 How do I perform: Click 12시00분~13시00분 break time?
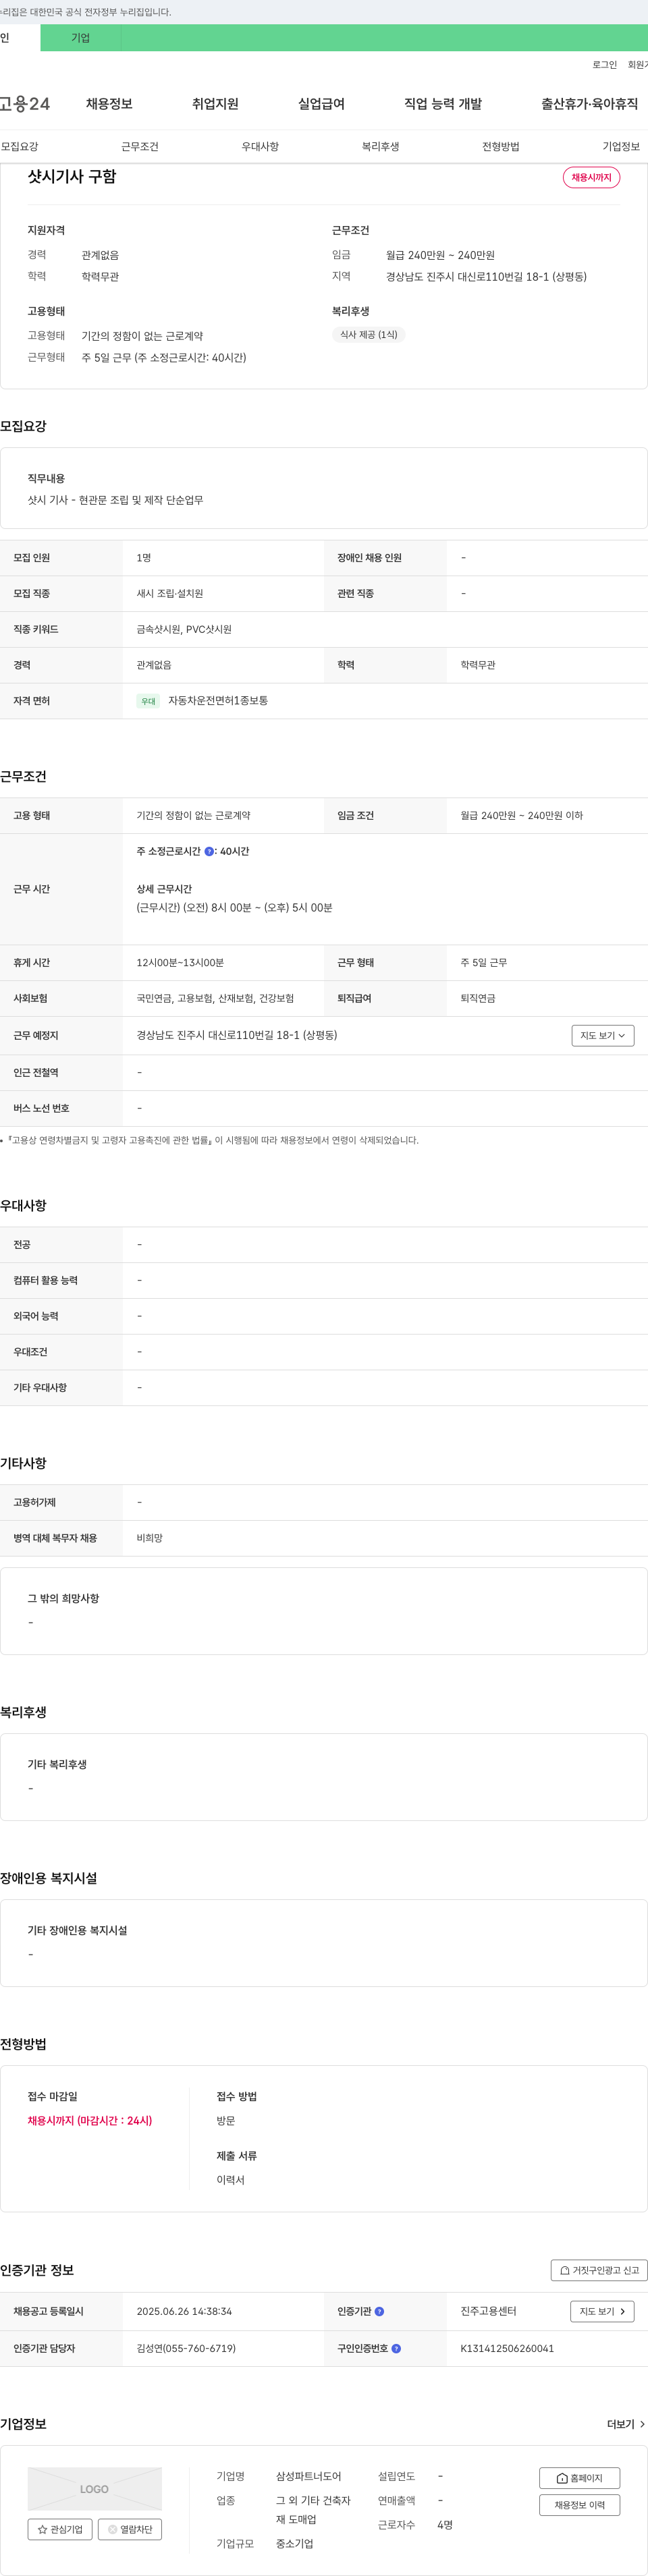180,962
